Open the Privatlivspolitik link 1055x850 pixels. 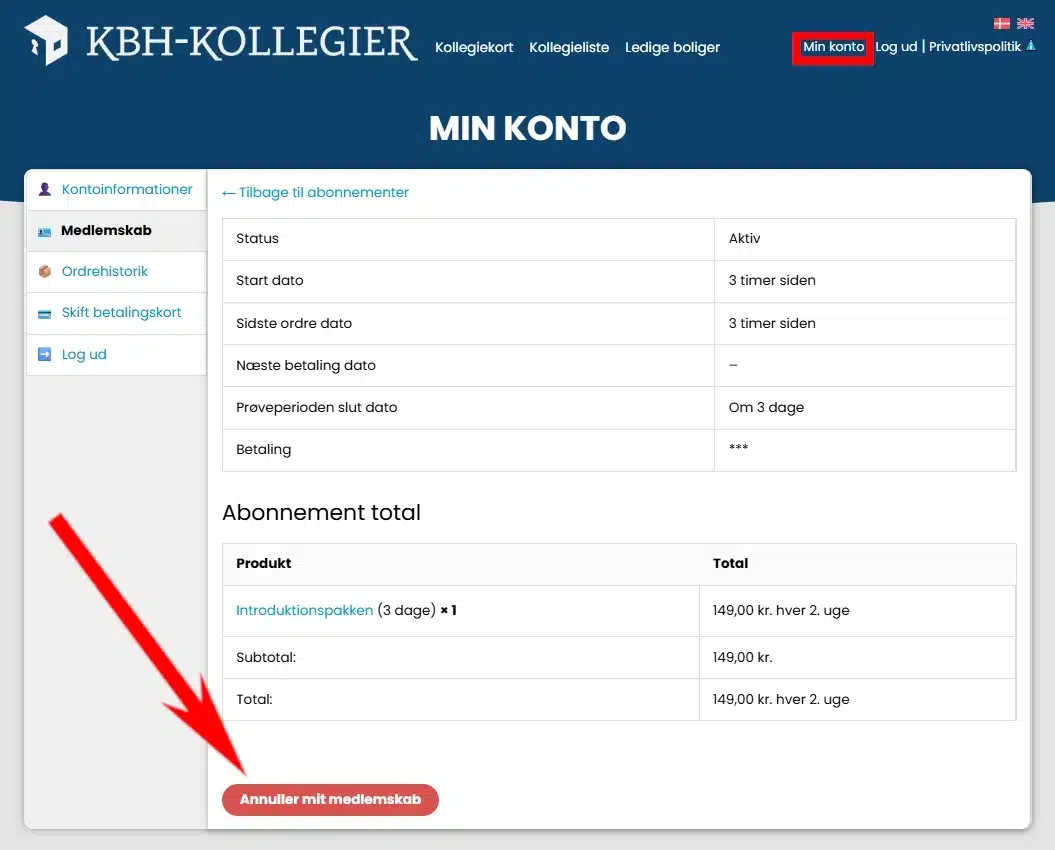point(974,47)
